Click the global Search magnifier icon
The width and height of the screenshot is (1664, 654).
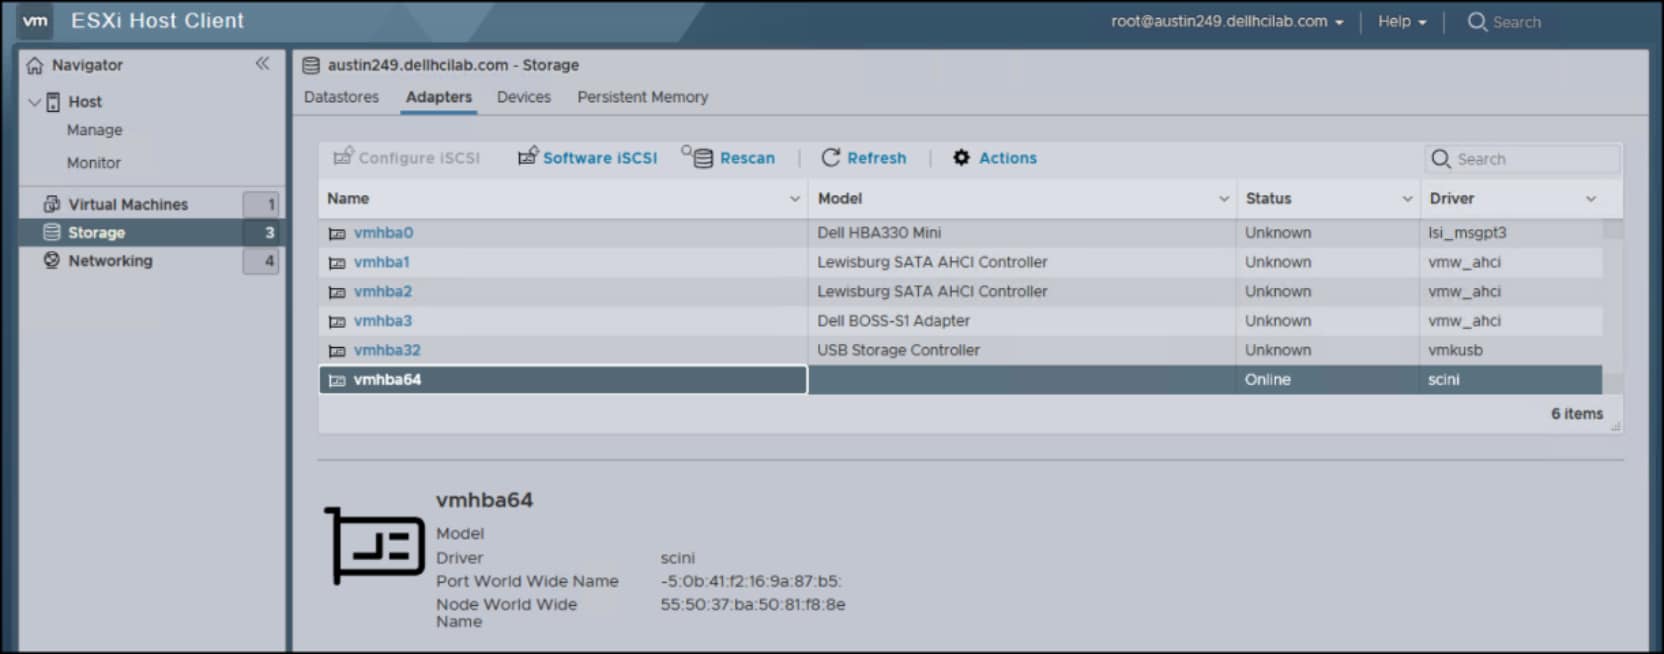1477,21
